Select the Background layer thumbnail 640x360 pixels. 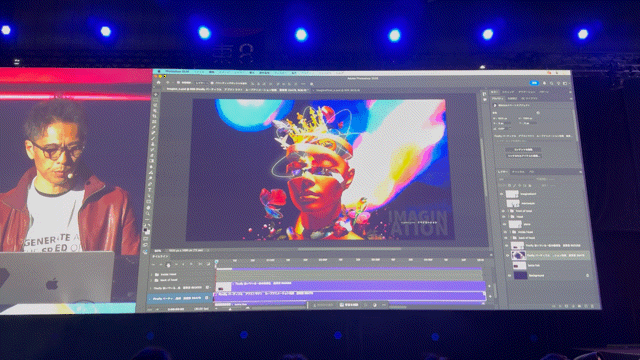[x=520, y=276]
